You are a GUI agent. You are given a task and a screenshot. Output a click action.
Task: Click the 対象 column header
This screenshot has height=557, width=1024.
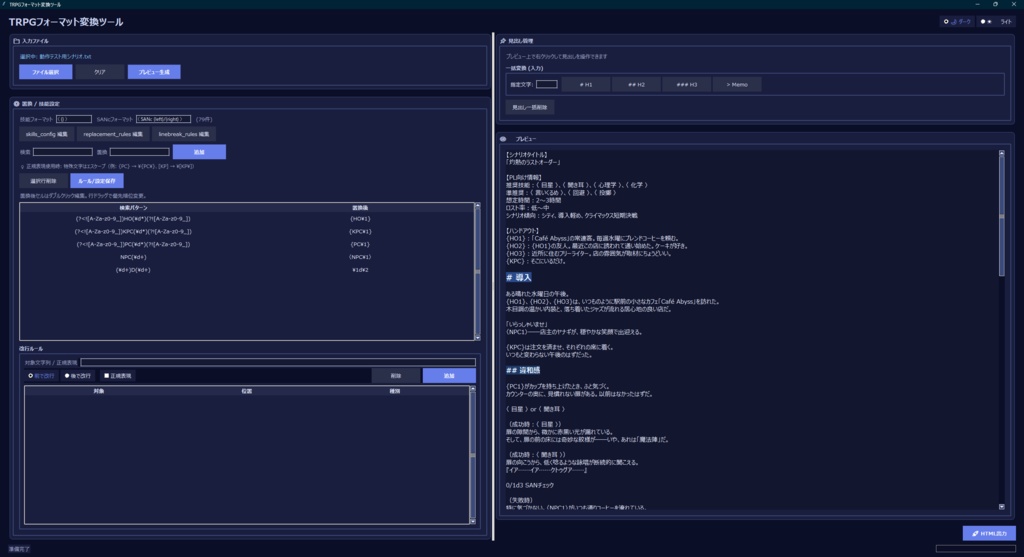pyautogui.click(x=99, y=390)
